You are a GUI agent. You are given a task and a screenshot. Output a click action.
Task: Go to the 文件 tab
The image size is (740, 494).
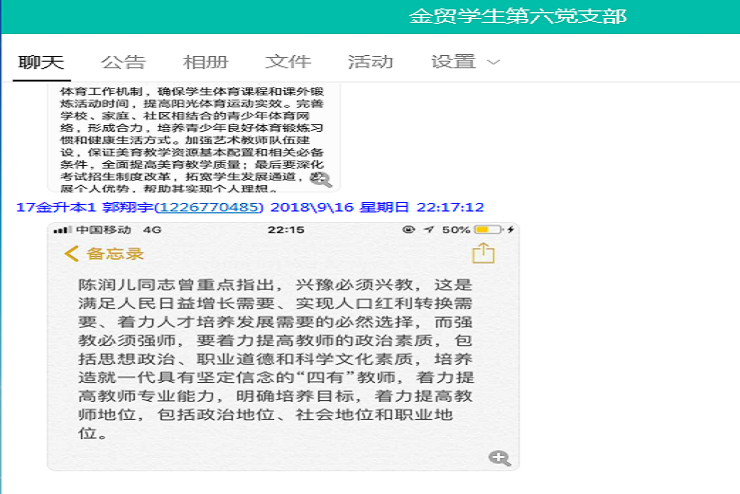(288, 62)
